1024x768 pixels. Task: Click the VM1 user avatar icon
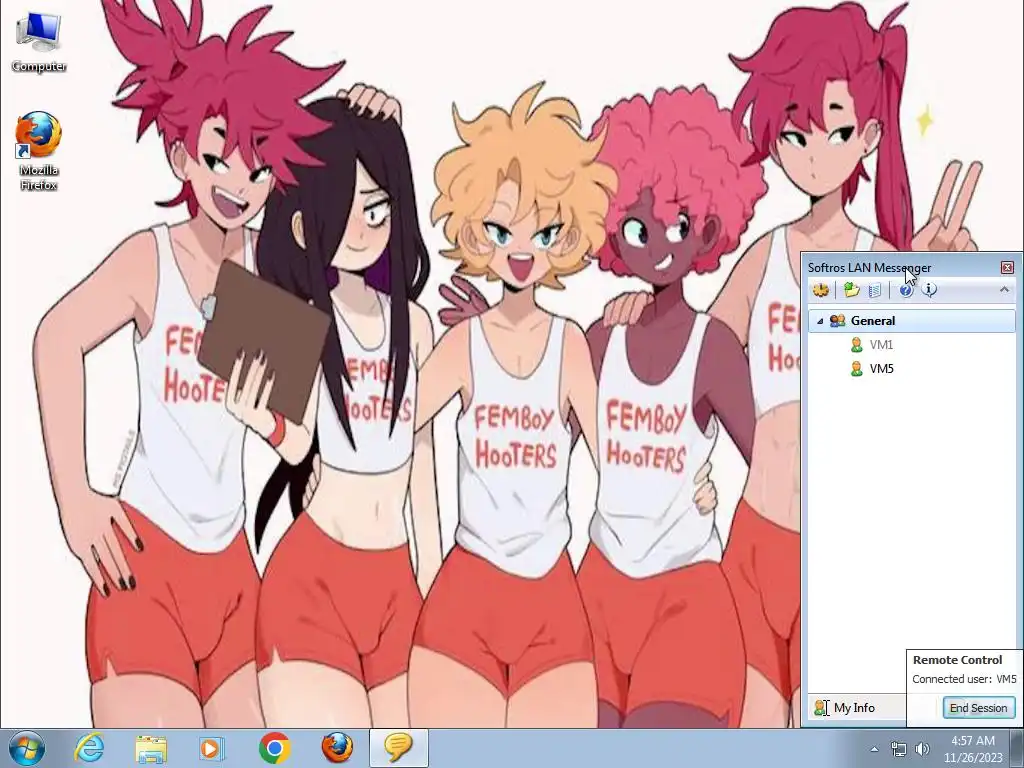856,345
